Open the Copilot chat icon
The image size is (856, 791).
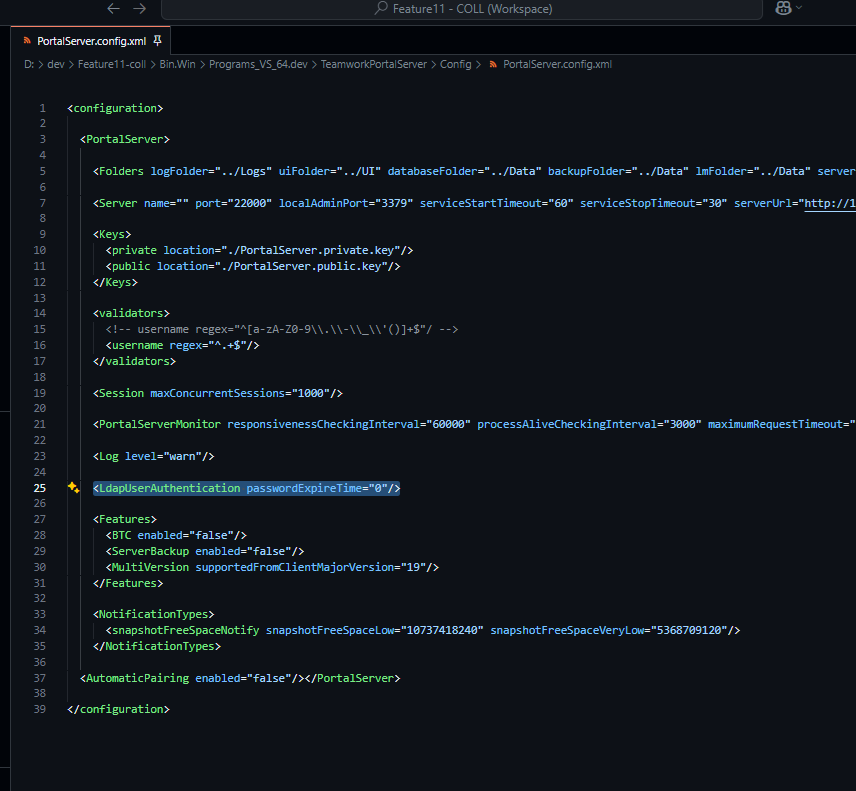(x=783, y=8)
